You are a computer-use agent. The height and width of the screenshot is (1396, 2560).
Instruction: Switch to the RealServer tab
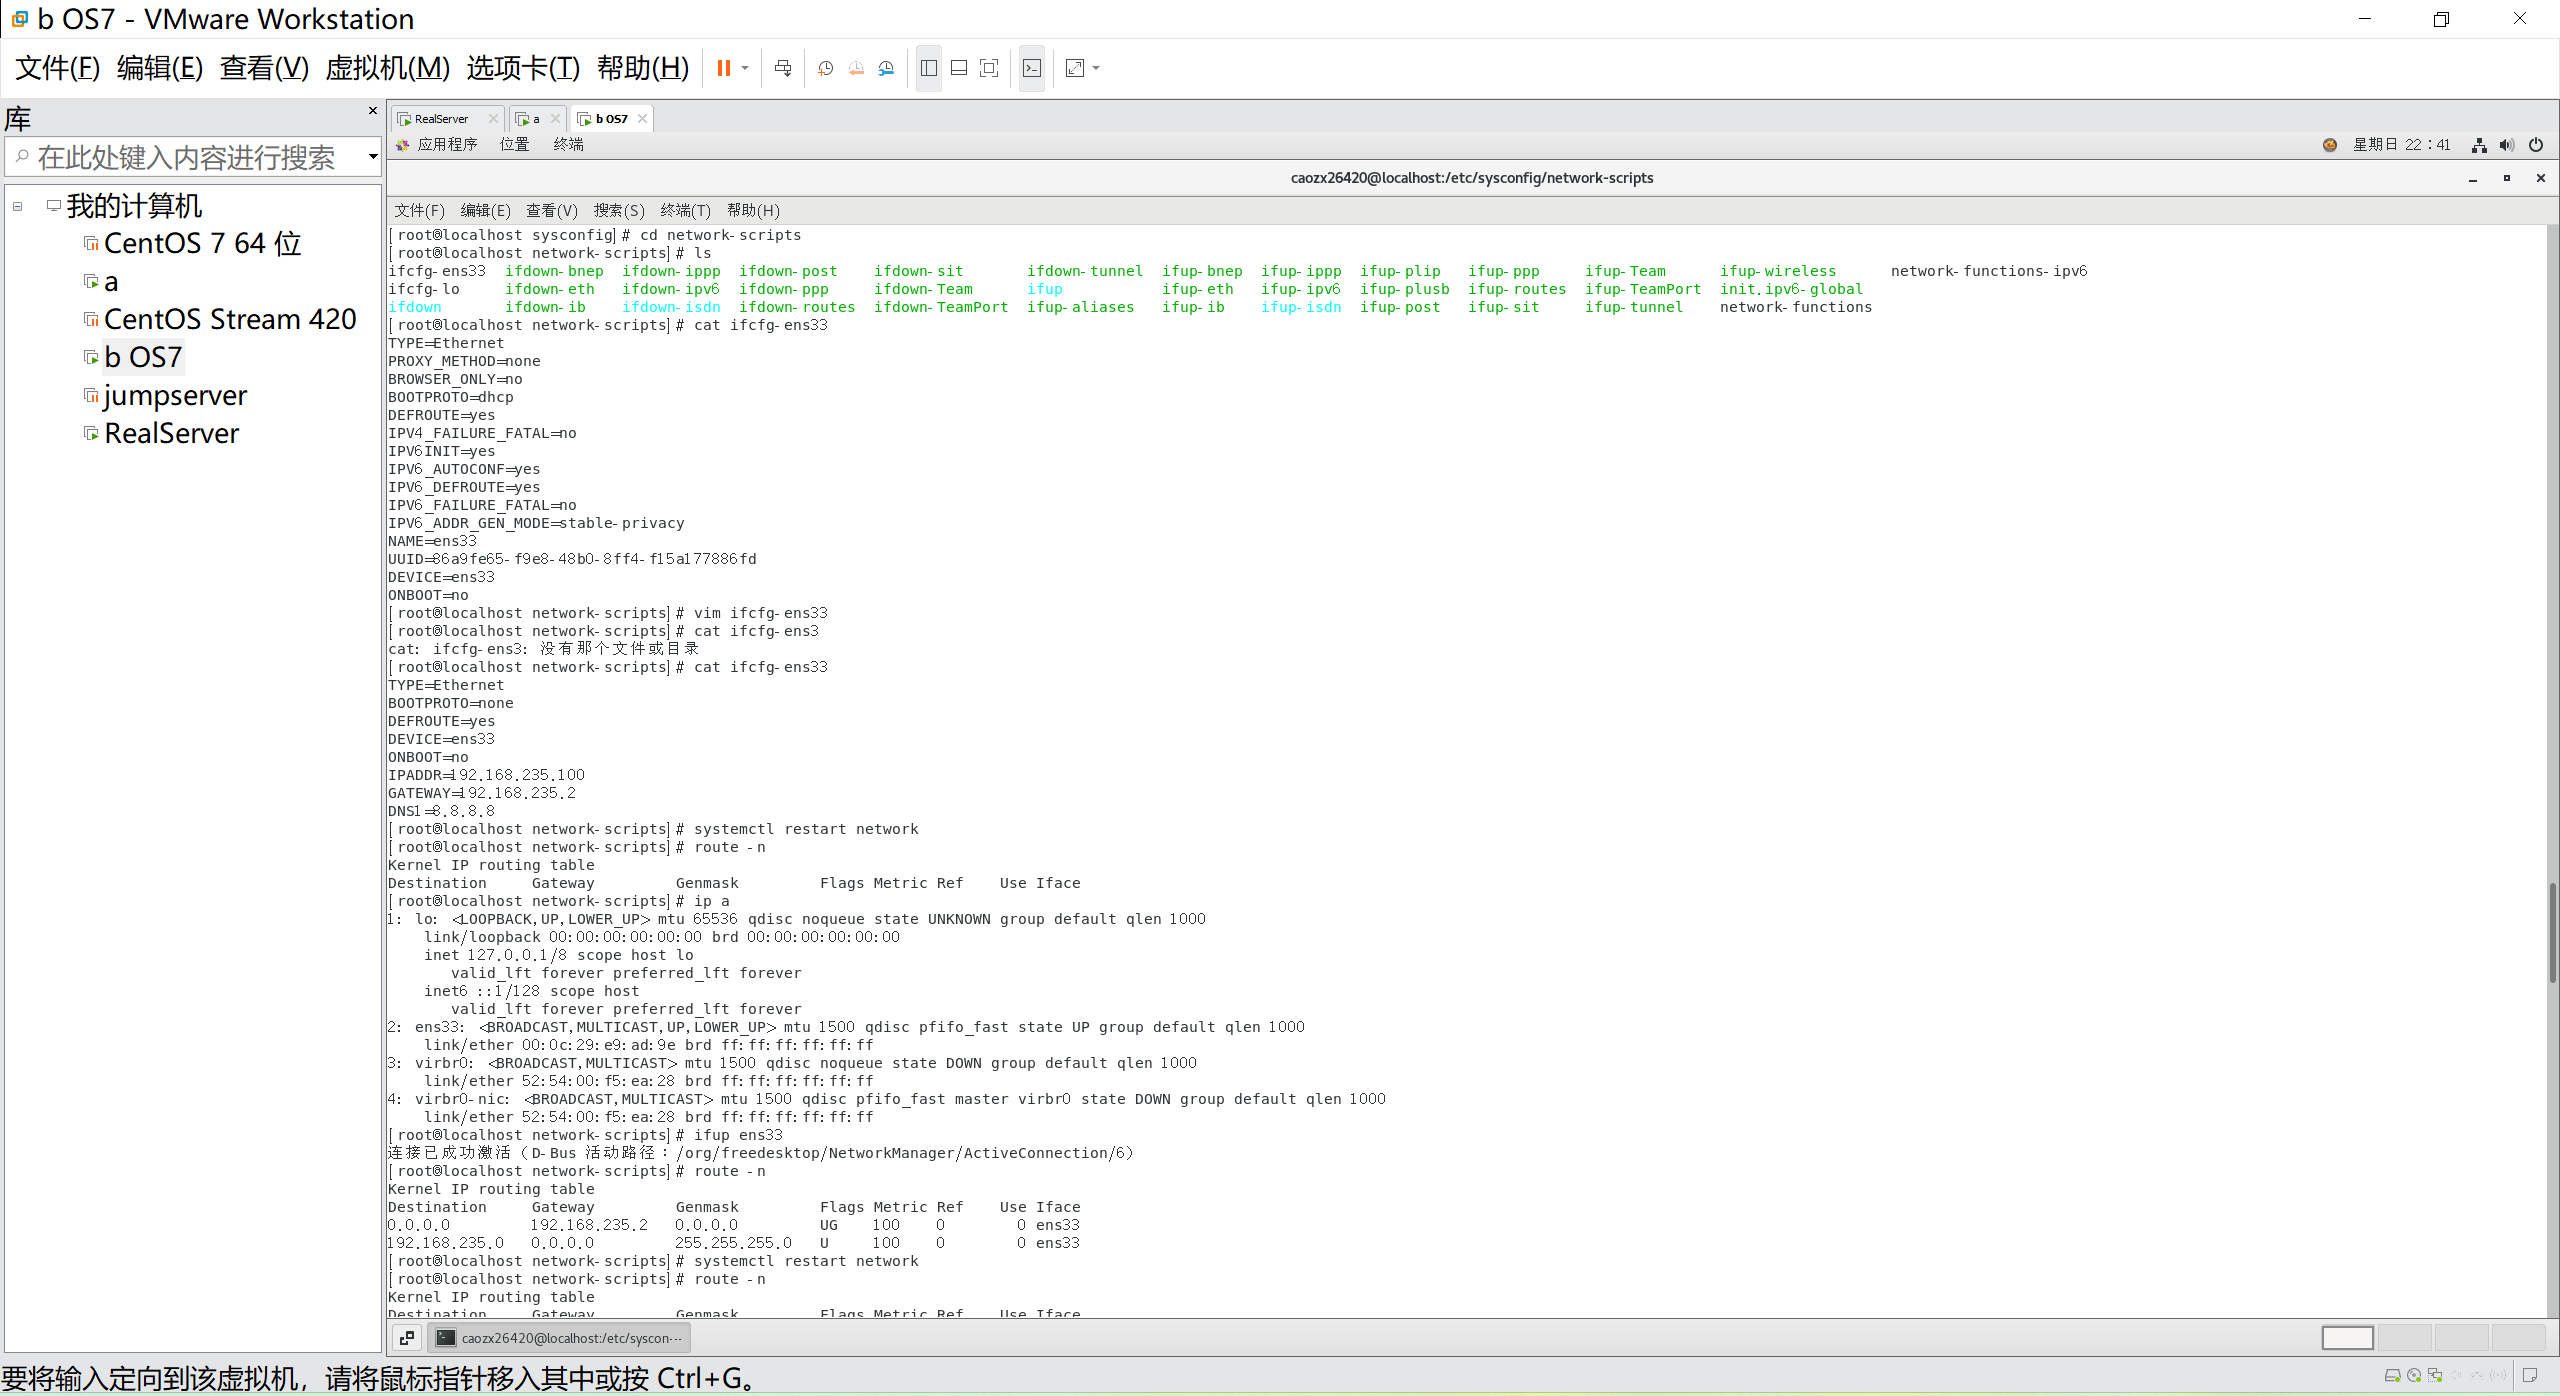(441, 119)
